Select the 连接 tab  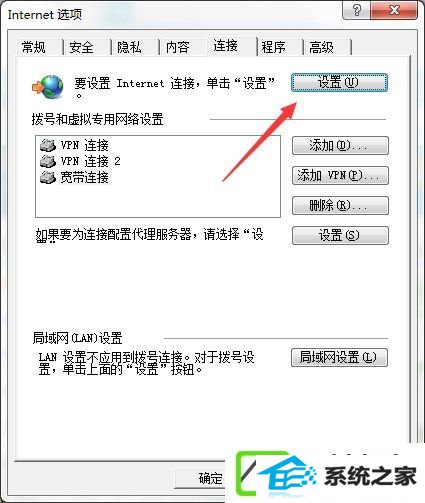coord(226,46)
